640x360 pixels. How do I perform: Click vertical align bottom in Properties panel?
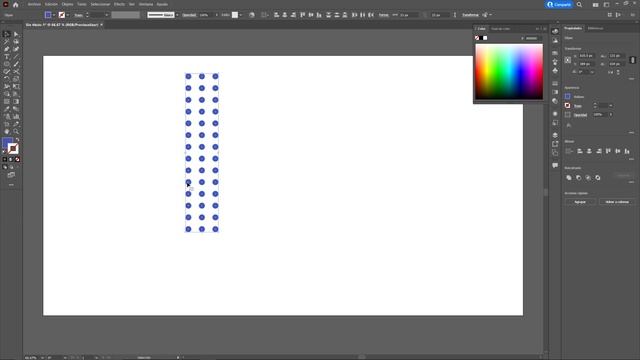(x=627, y=151)
